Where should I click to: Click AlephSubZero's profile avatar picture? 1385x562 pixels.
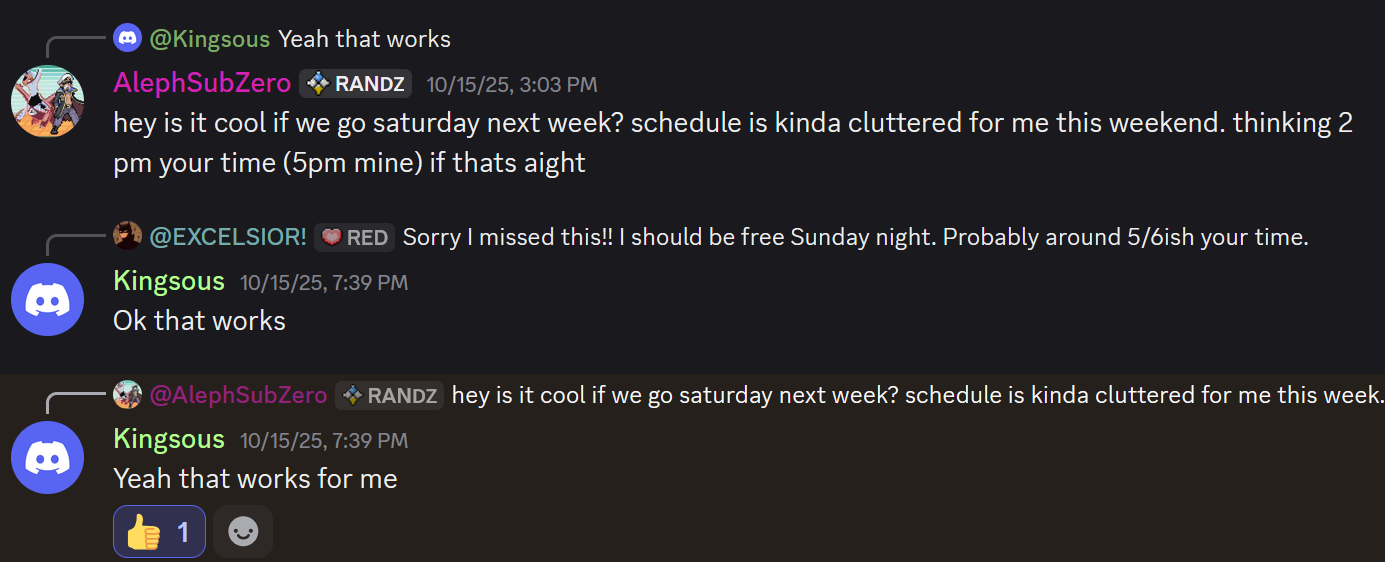click(47, 101)
